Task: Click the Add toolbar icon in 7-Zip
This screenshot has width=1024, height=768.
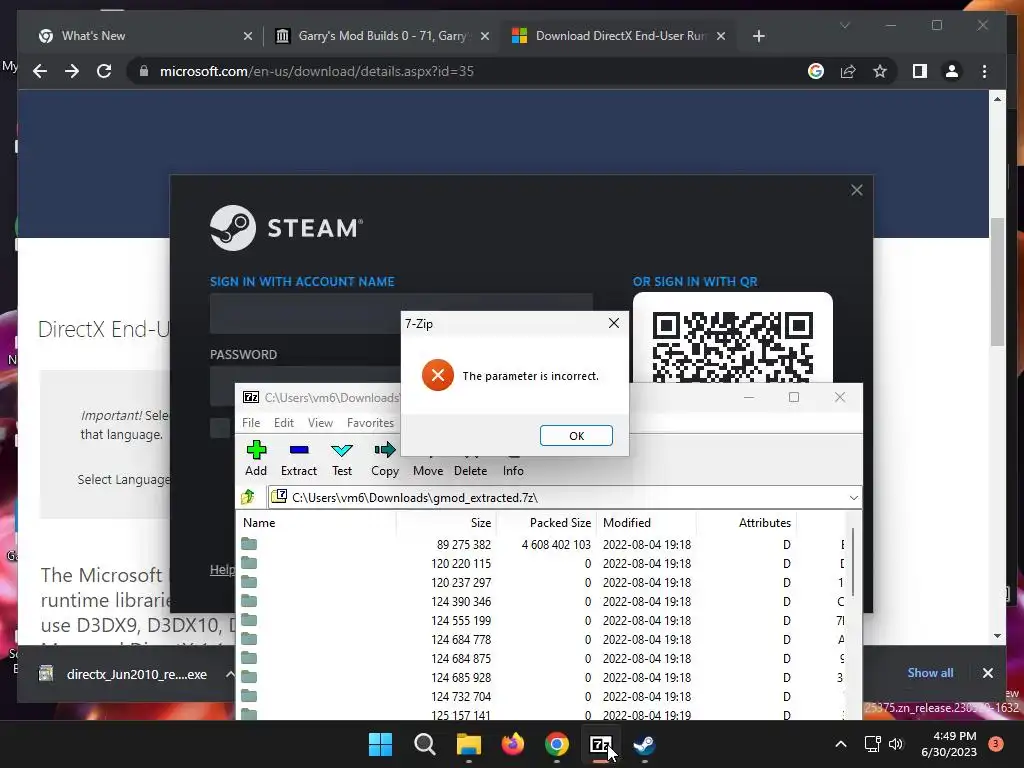Action: point(256,449)
